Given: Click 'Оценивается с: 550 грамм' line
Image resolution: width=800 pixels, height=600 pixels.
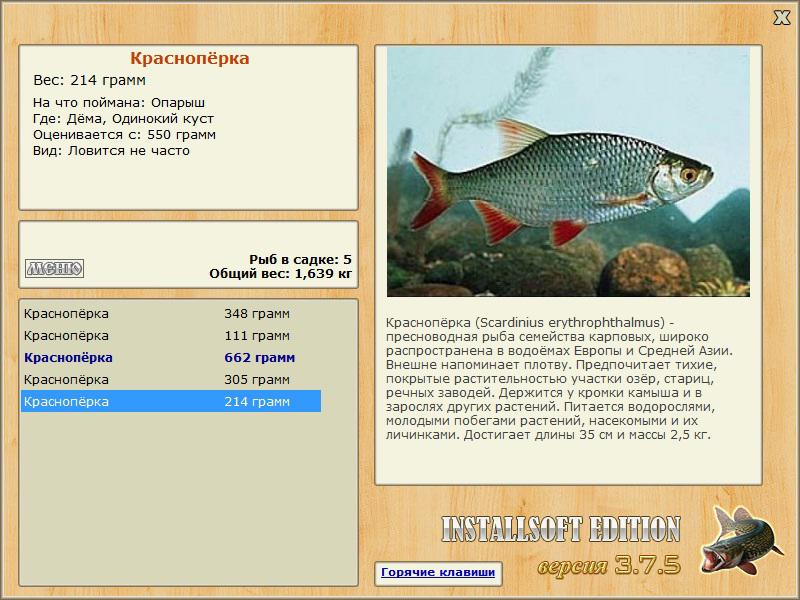Looking at the screenshot, I should tap(124, 135).
